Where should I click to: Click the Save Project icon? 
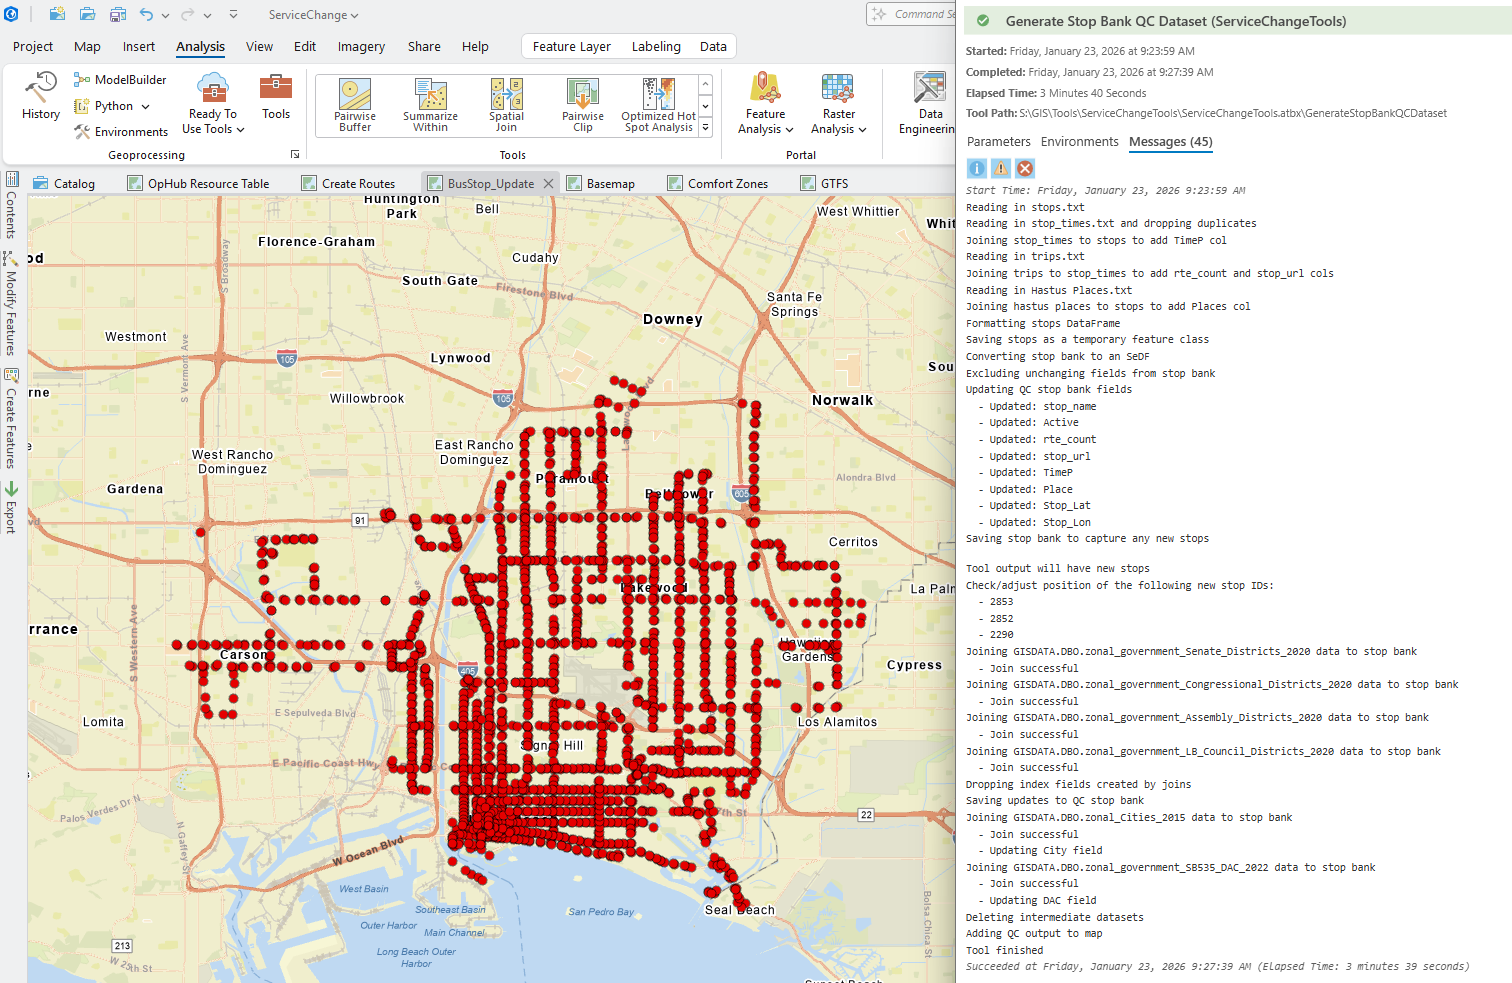click(118, 15)
